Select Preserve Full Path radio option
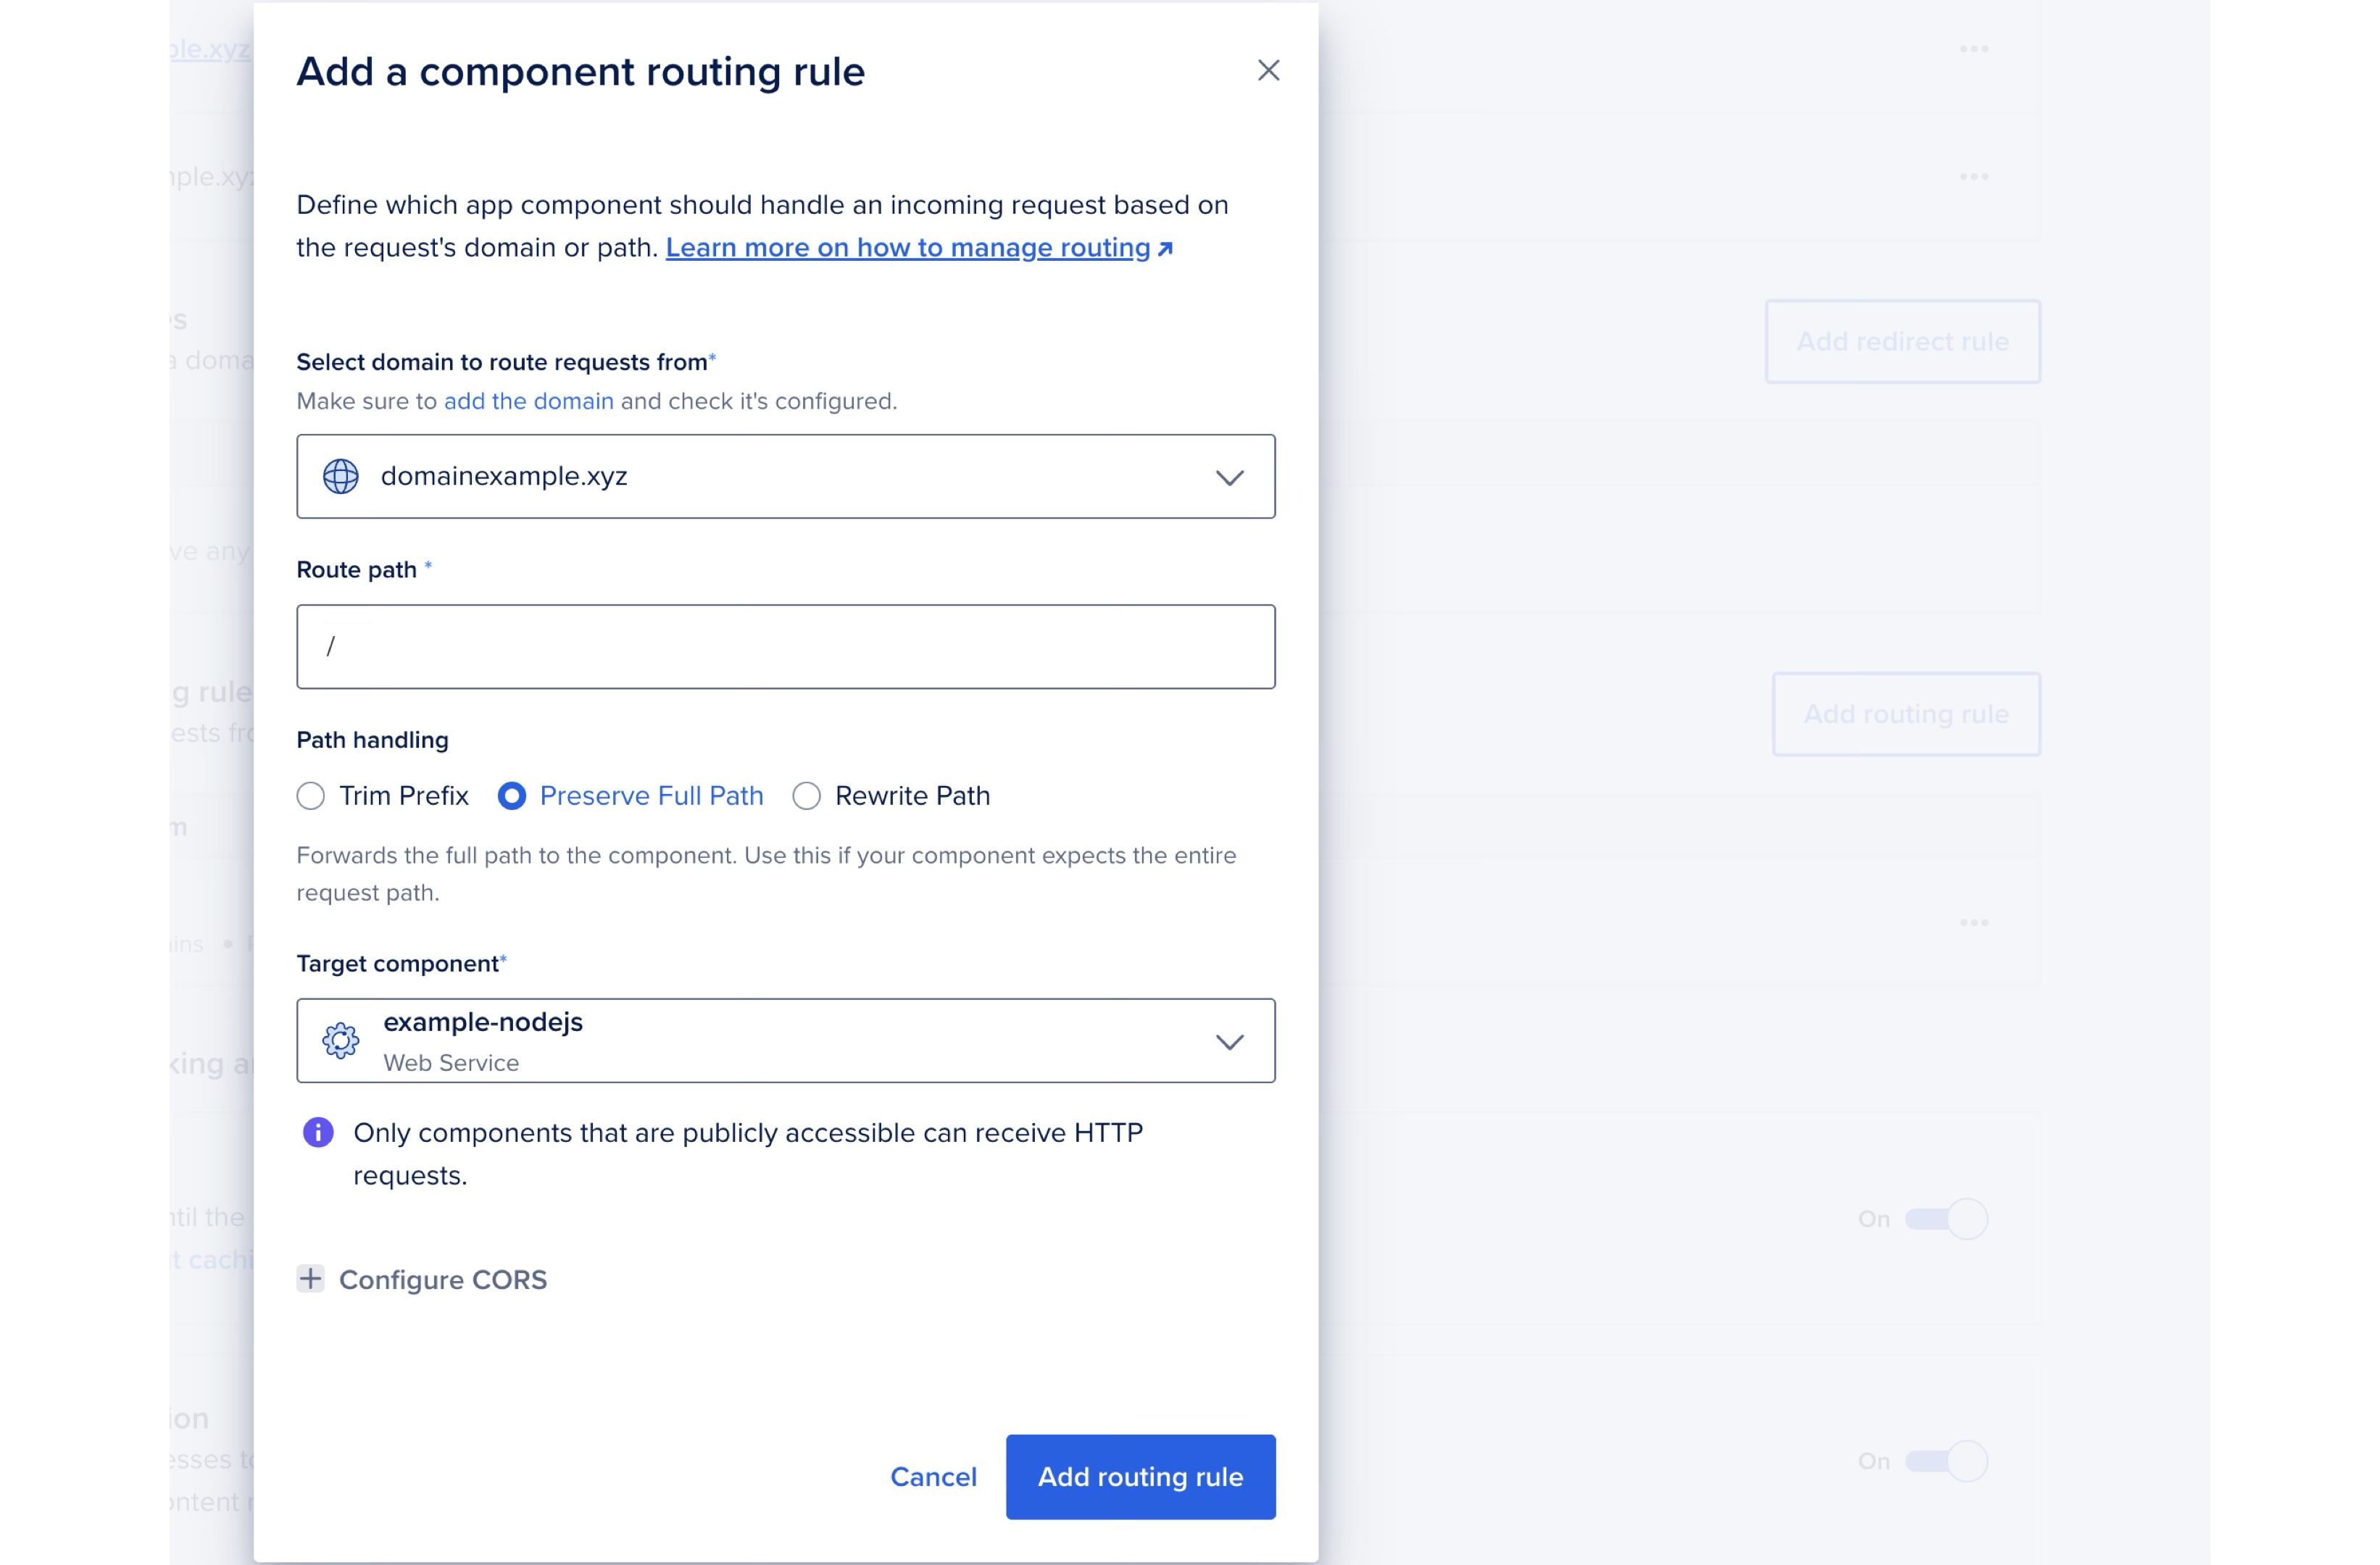 [512, 796]
